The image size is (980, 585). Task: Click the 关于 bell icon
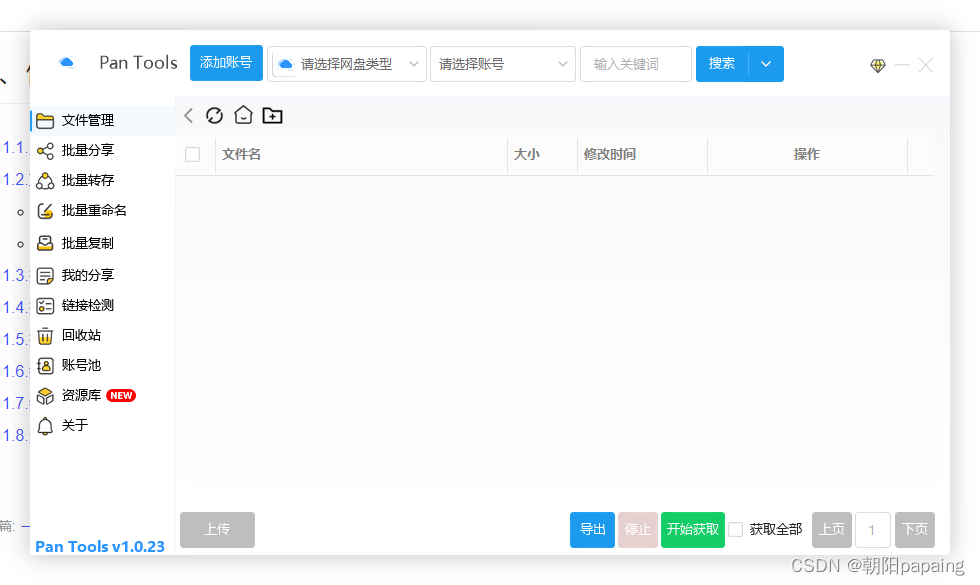45,426
